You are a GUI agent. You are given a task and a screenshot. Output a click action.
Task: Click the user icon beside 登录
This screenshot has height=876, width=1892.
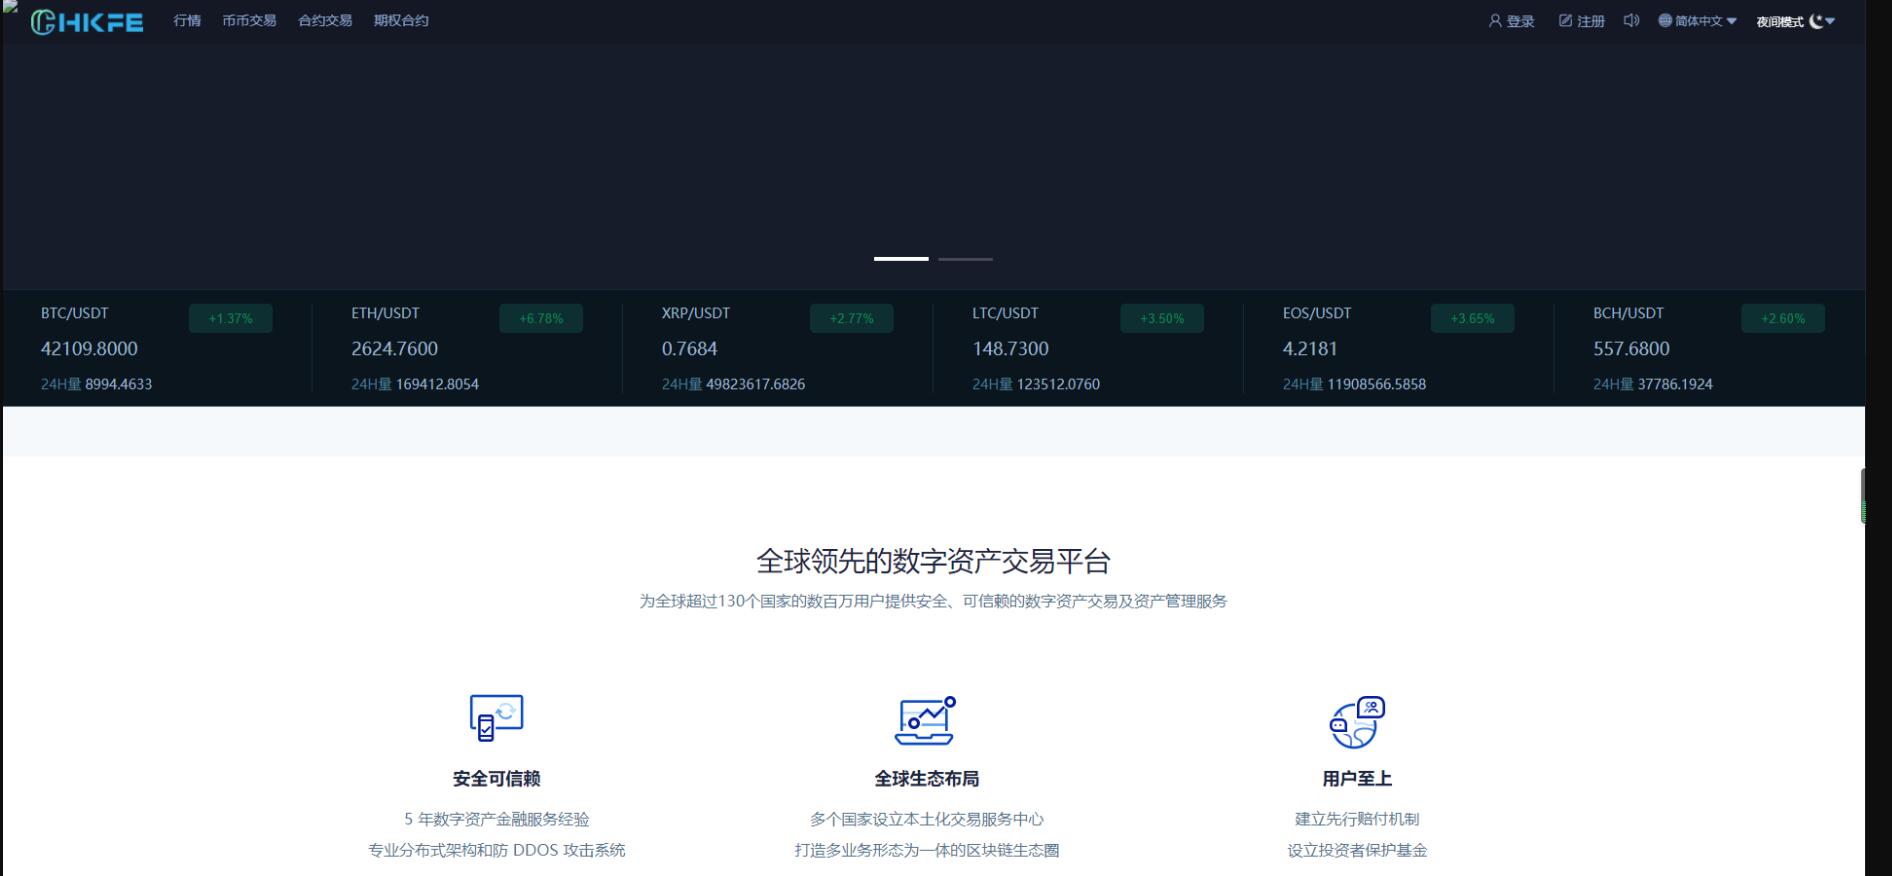point(1495,21)
